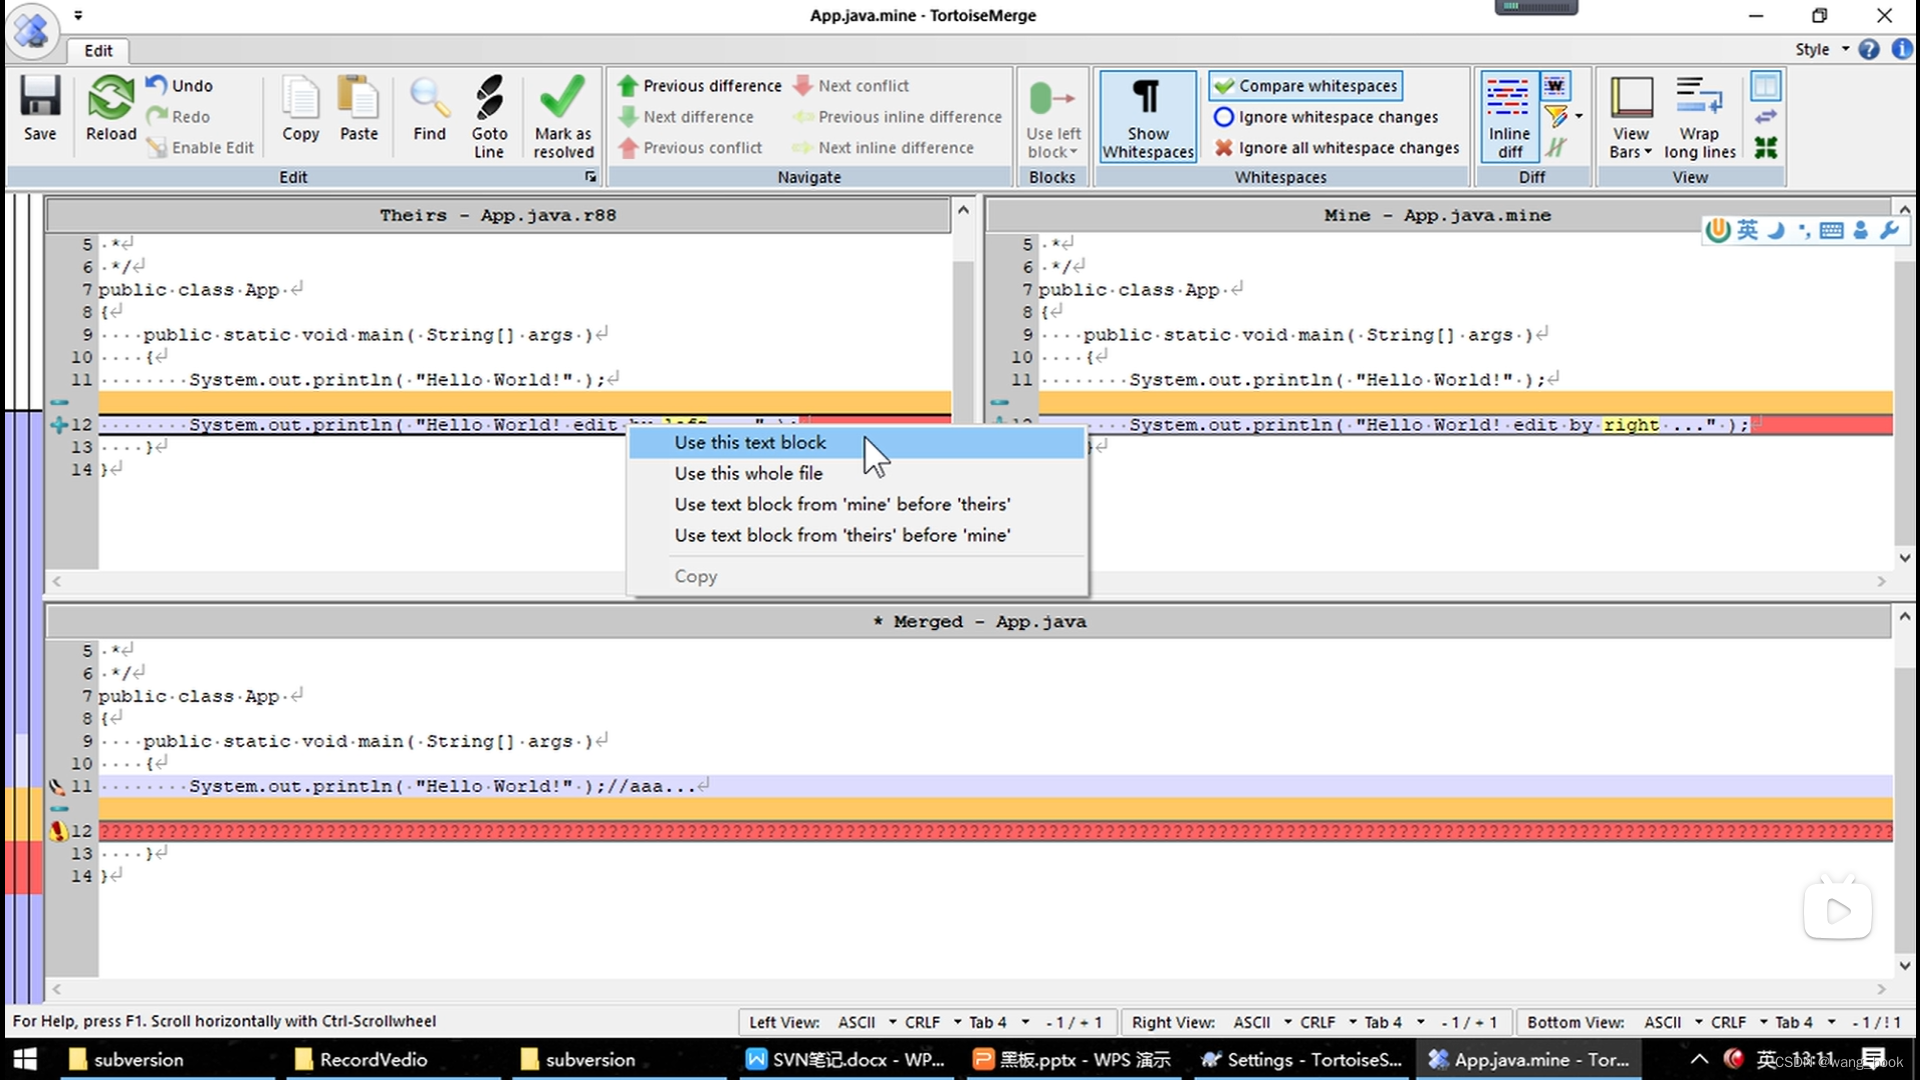Click the ASCII encoding indicator in status bar
The width and height of the screenshot is (1920, 1080).
tap(858, 1021)
